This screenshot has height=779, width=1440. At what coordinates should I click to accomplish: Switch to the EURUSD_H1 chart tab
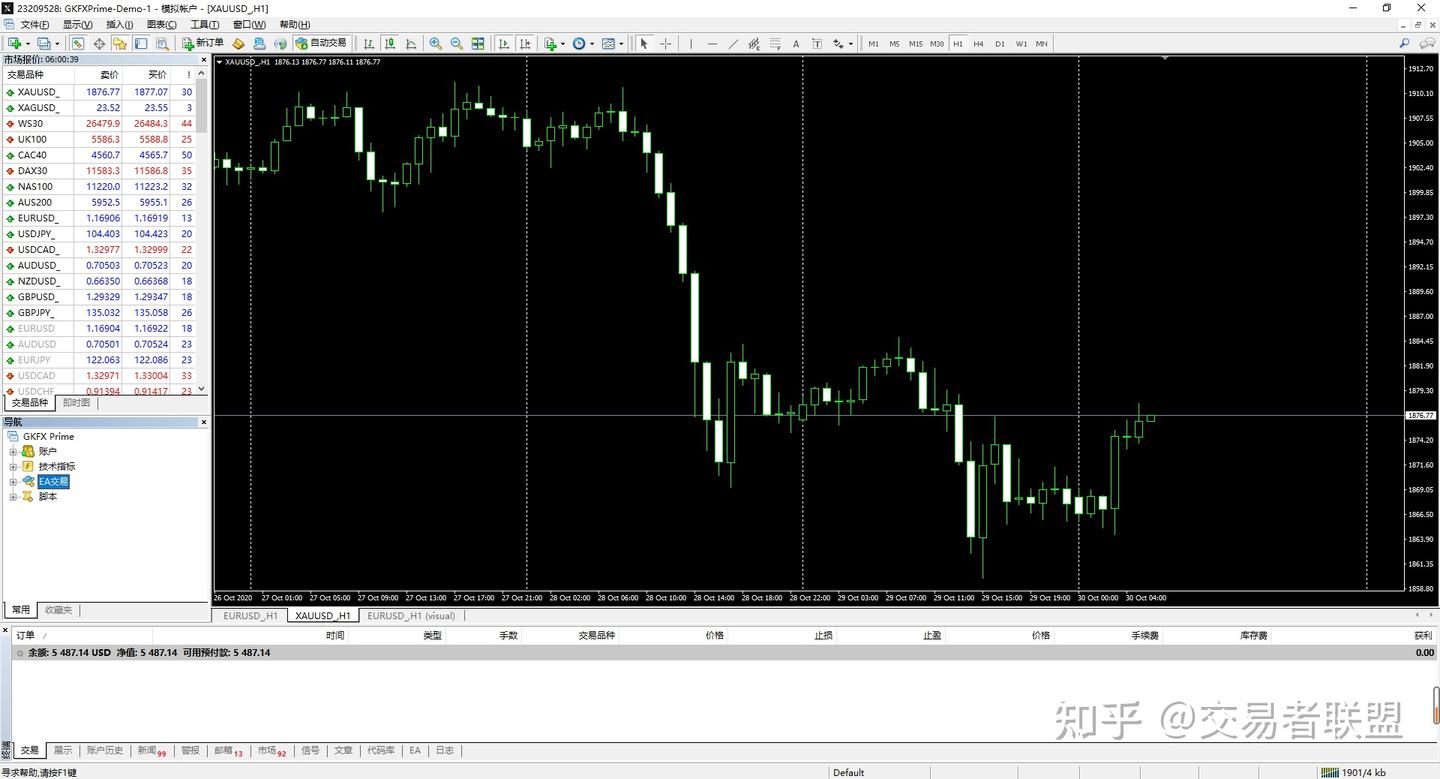tap(250, 615)
